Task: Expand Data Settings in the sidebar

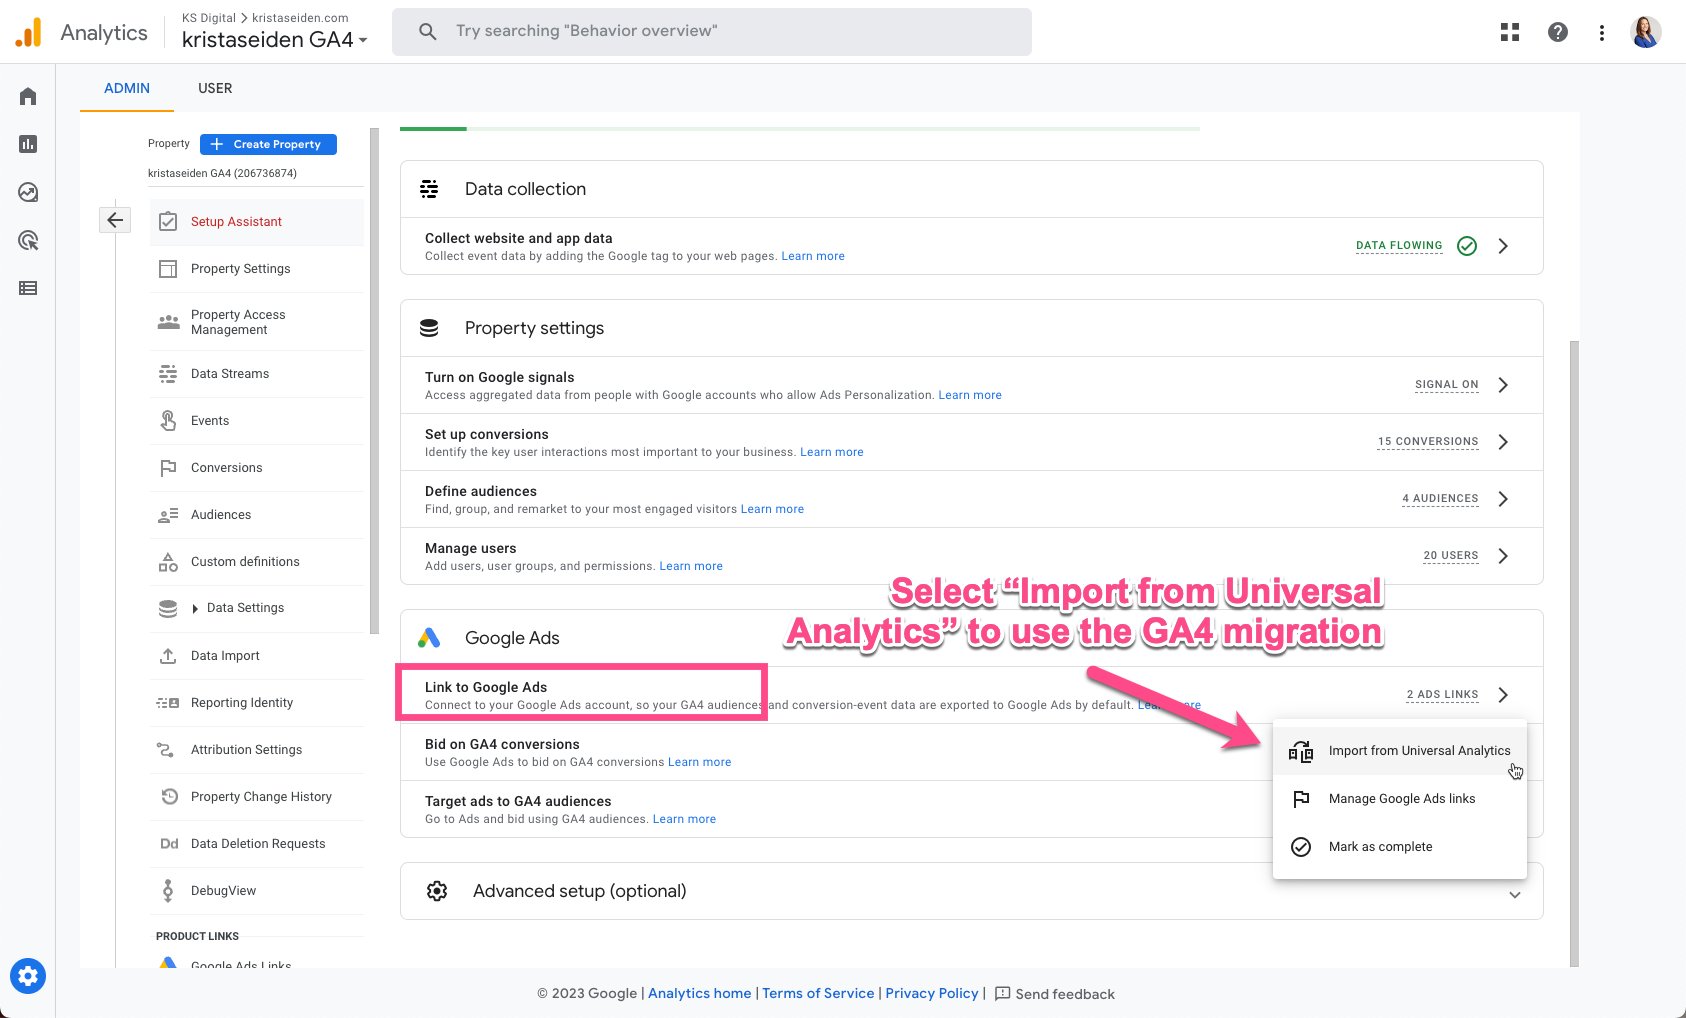Action: 244,607
